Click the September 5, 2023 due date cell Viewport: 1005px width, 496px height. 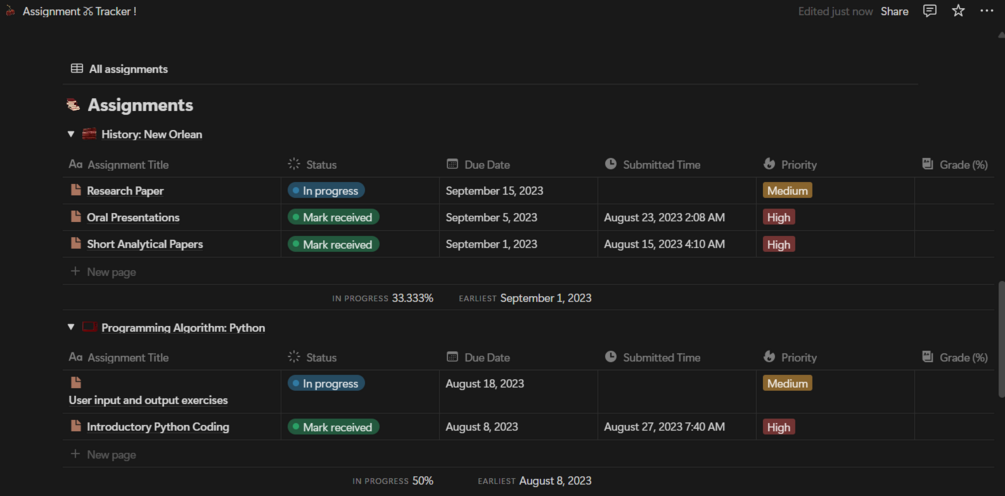pos(518,217)
